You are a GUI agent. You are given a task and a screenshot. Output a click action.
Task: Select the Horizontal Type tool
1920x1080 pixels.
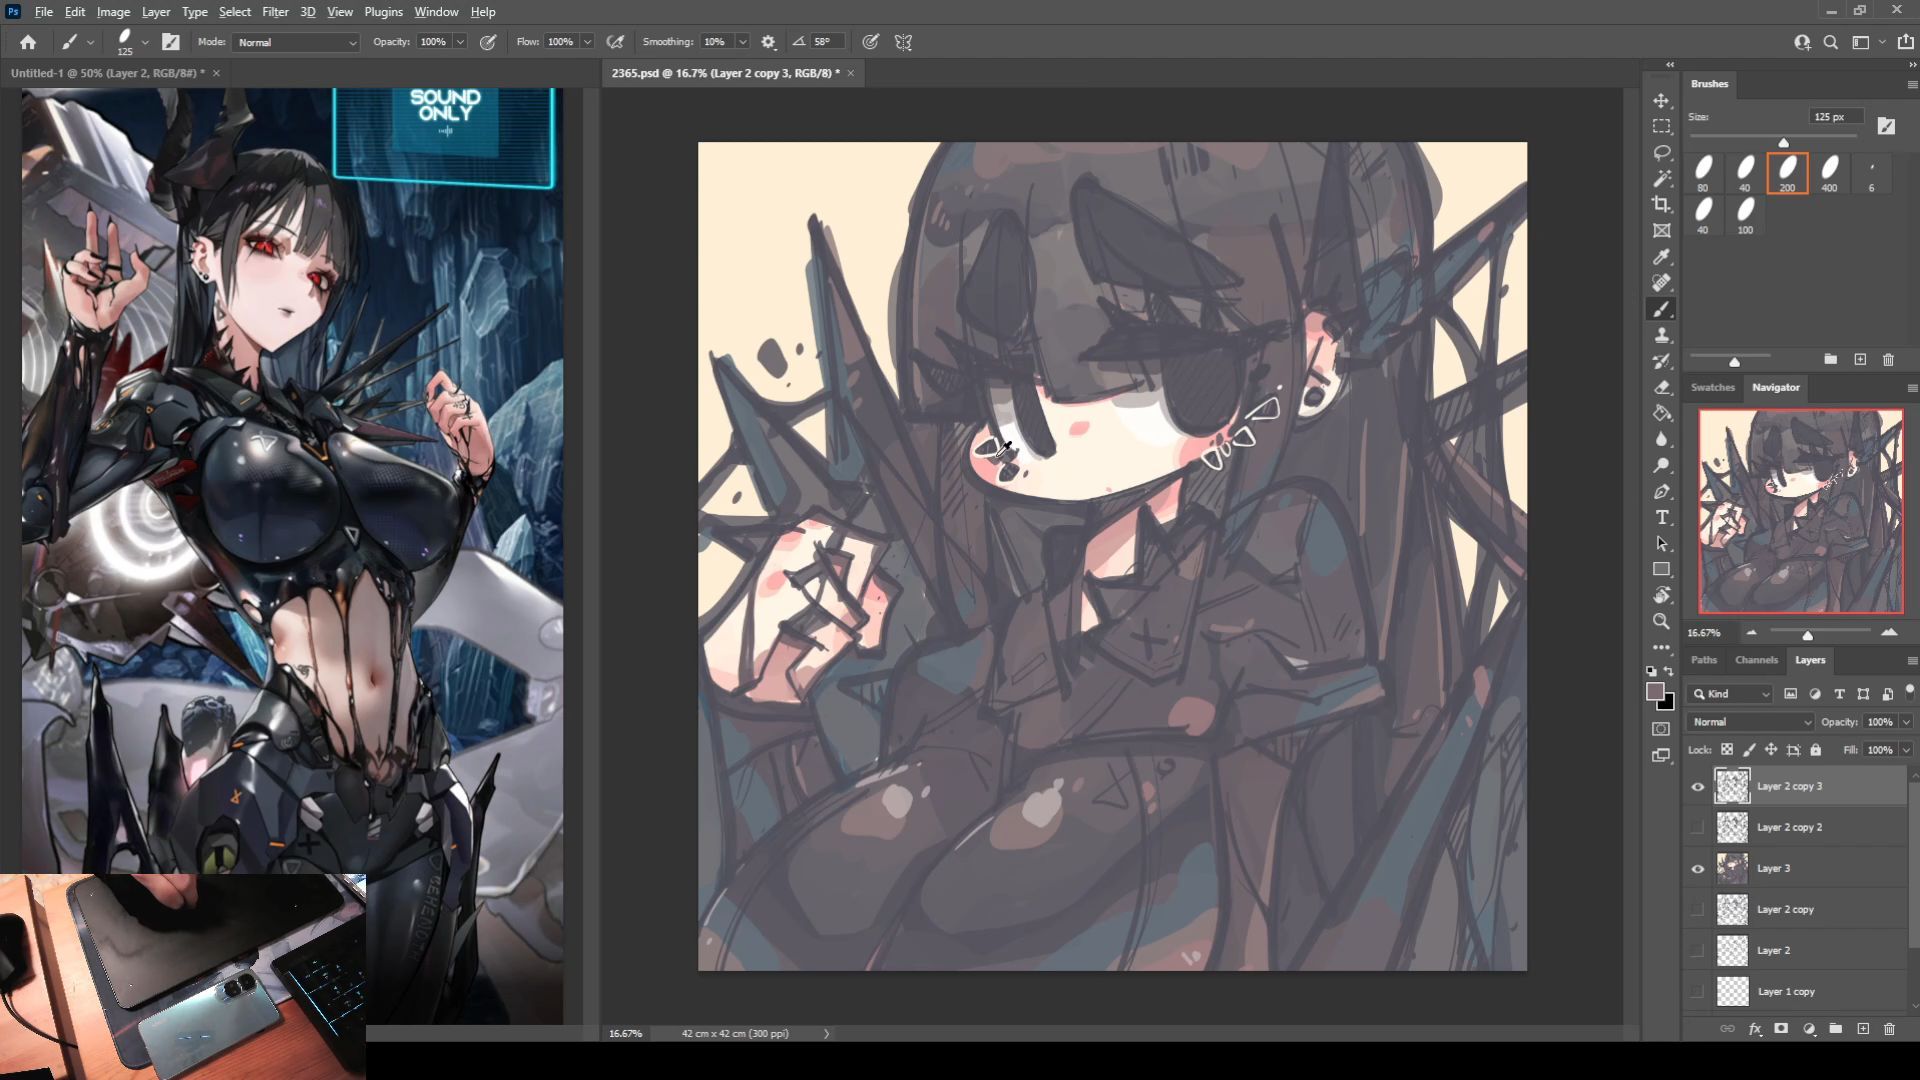[1661, 518]
